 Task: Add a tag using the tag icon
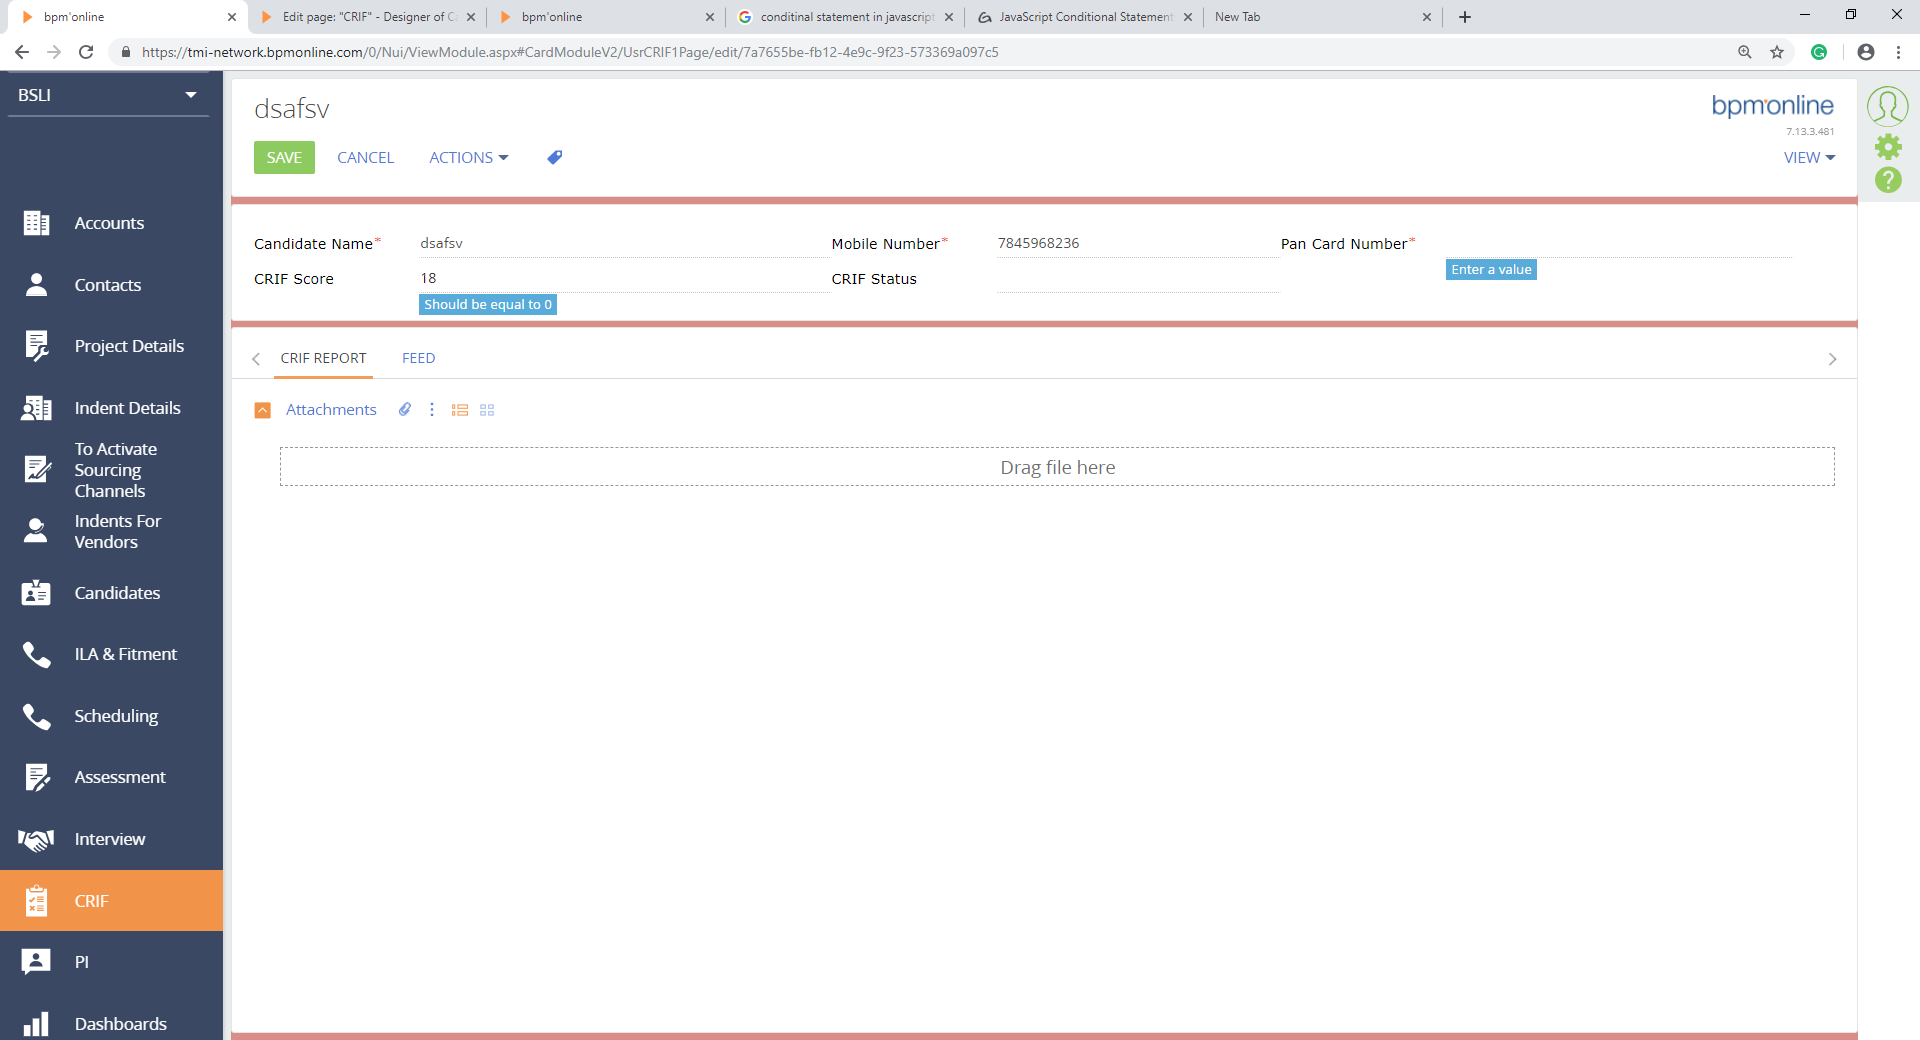pyautogui.click(x=554, y=157)
